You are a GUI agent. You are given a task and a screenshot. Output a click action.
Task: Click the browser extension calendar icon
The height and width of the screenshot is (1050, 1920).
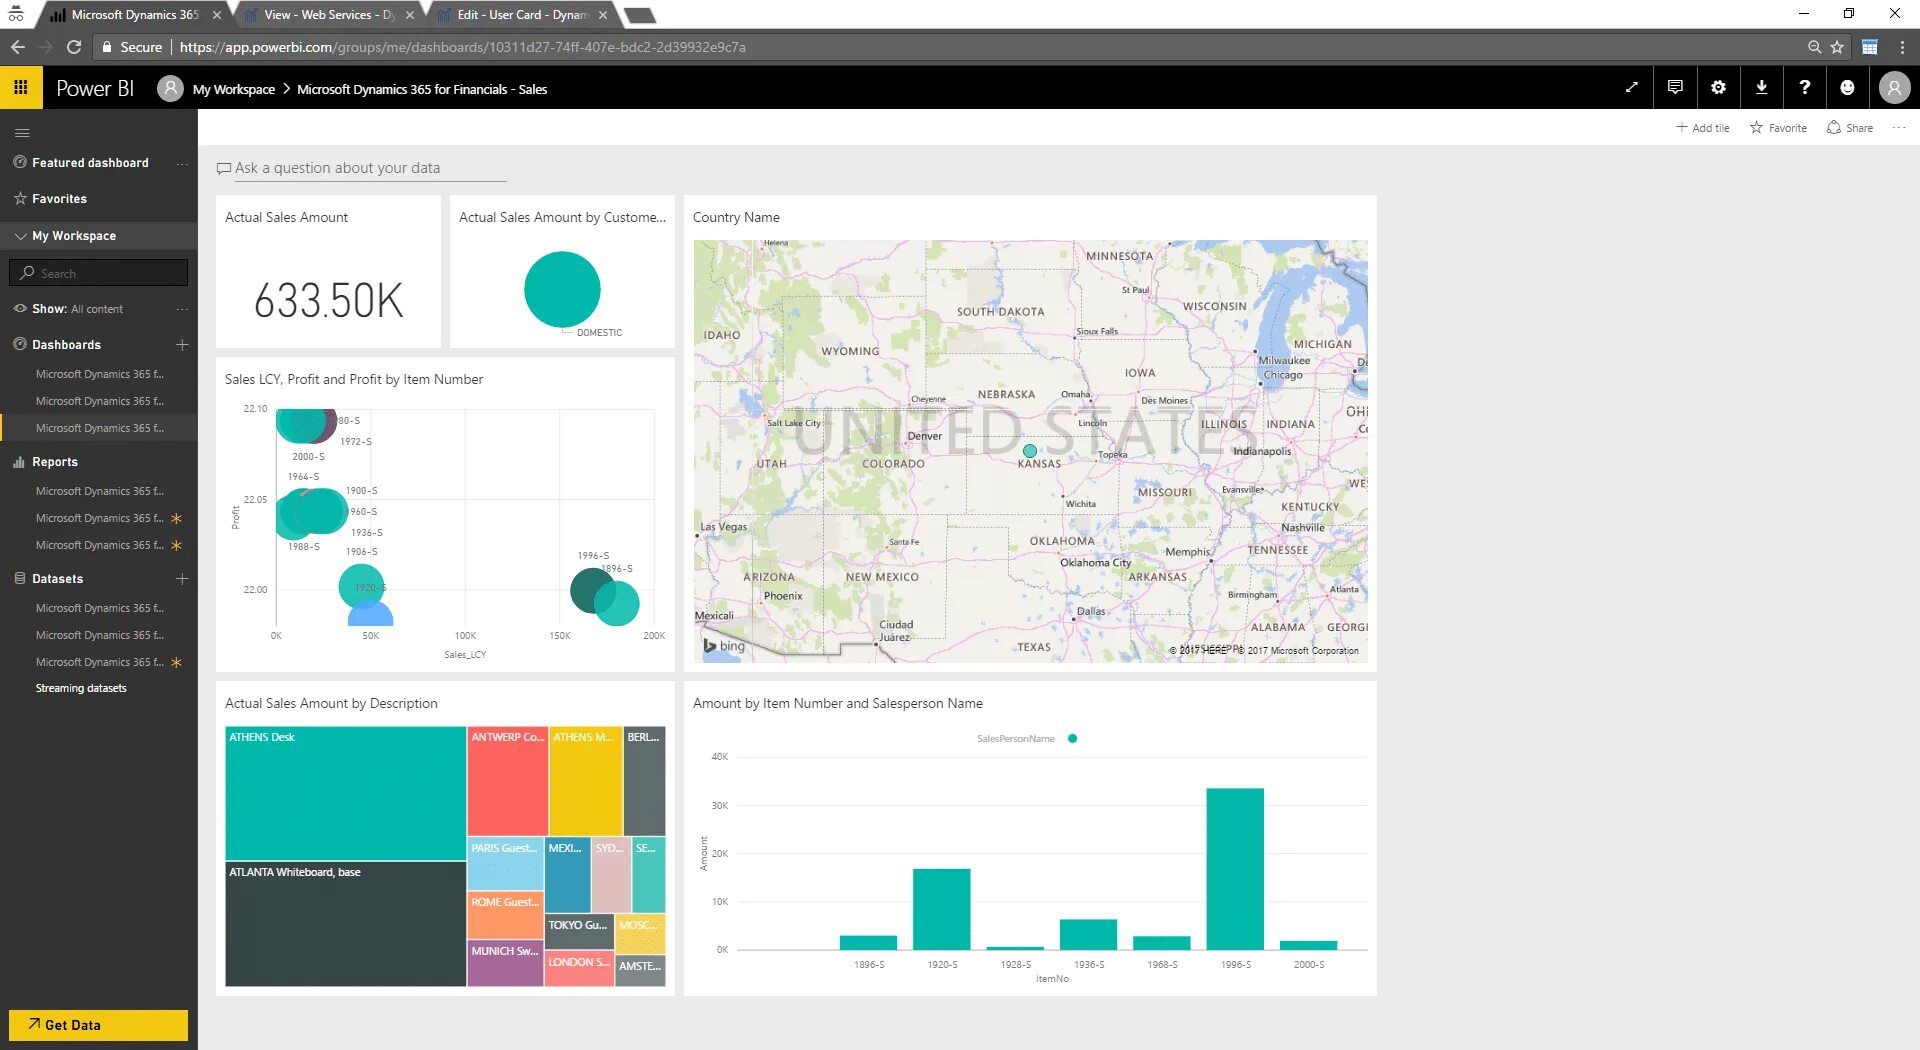click(x=1869, y=47)
